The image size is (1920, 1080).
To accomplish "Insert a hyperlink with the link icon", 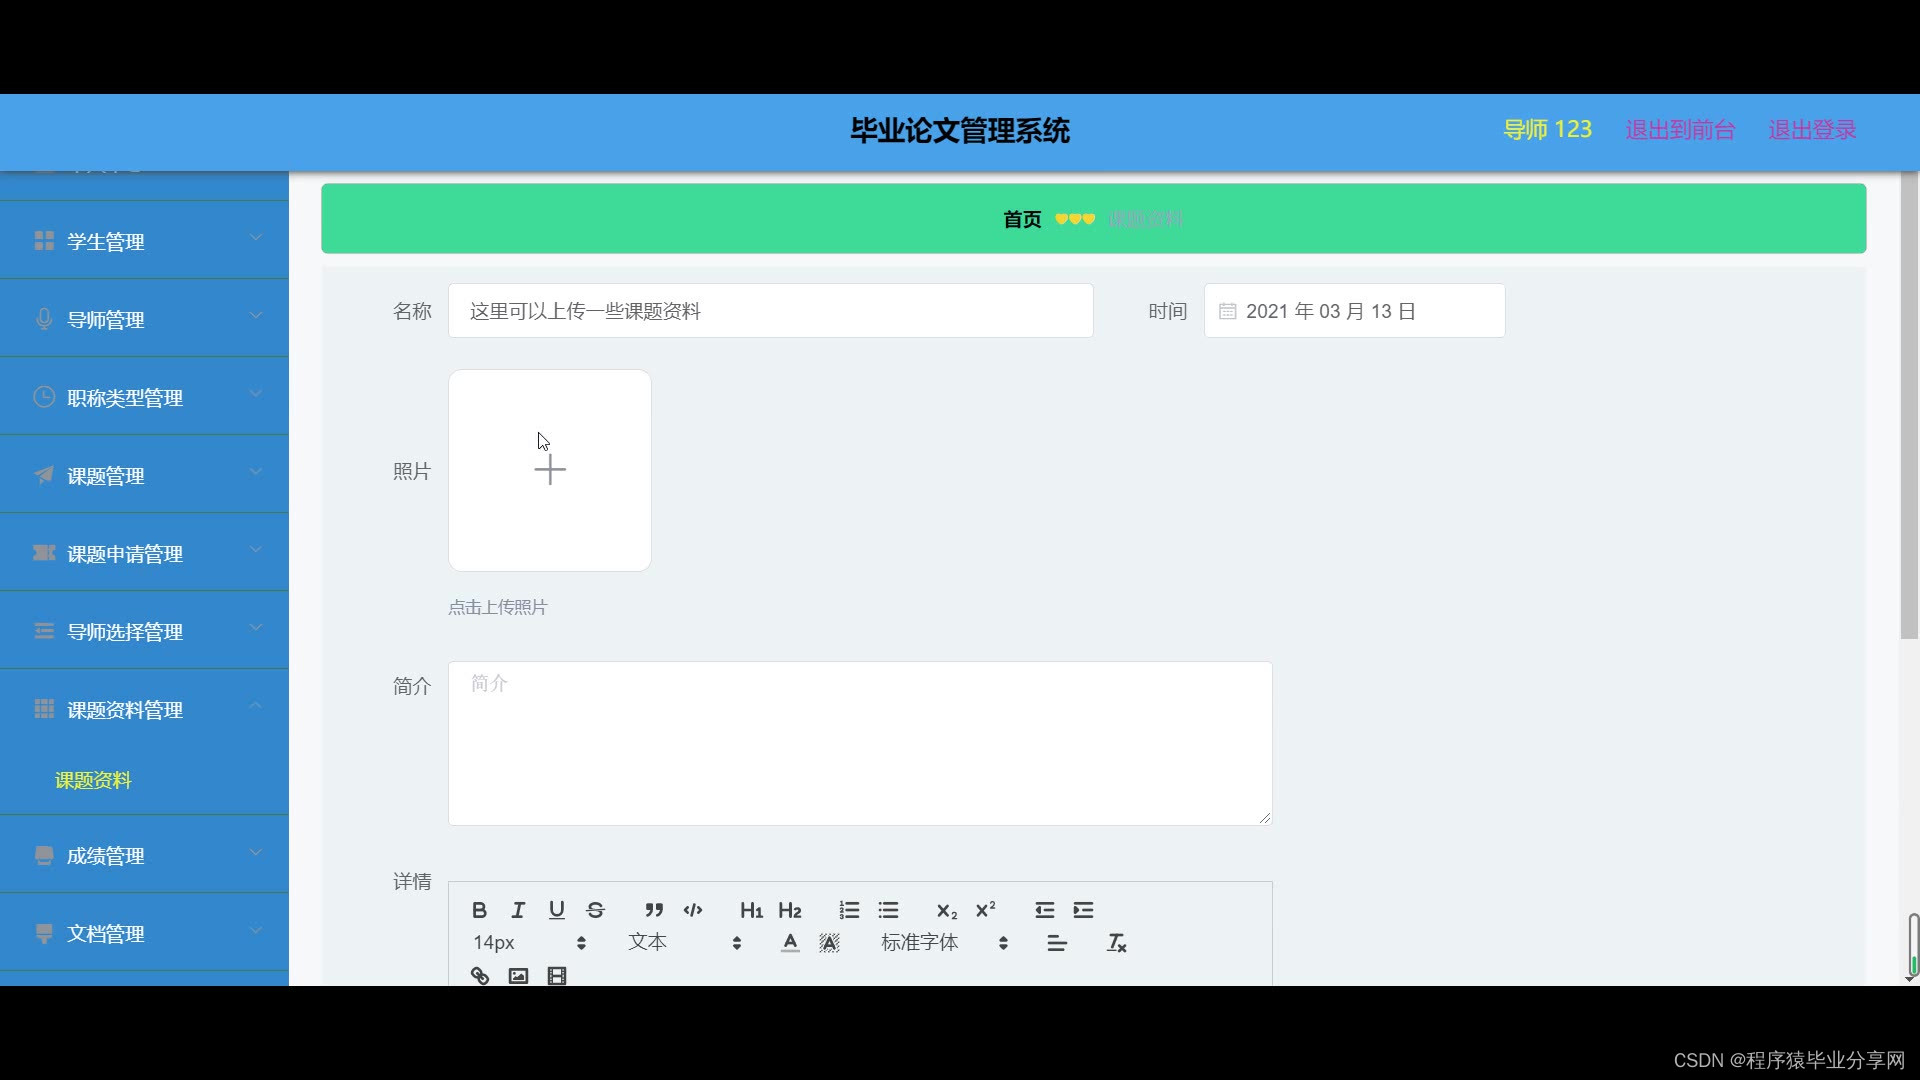I will (480, 976).
